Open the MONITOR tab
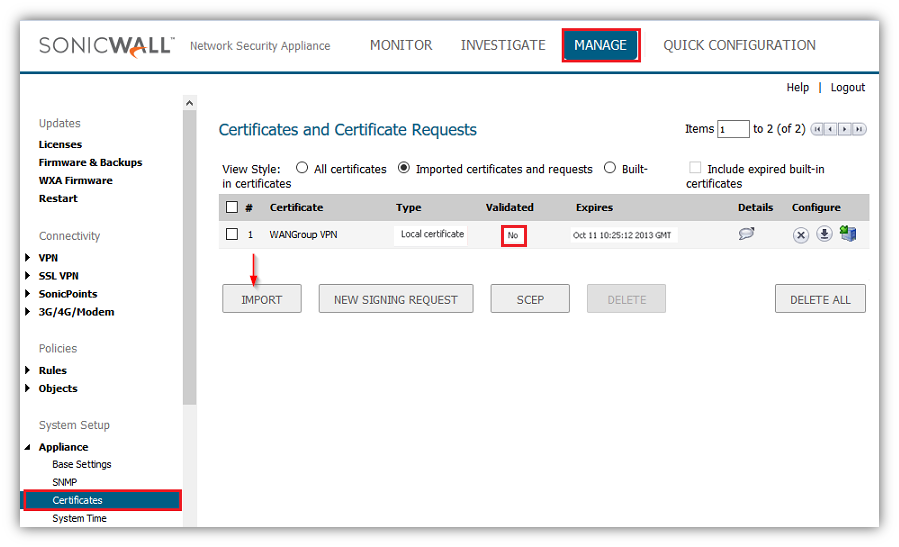Viewport: 899px width, 547px height. click(401, 45)
